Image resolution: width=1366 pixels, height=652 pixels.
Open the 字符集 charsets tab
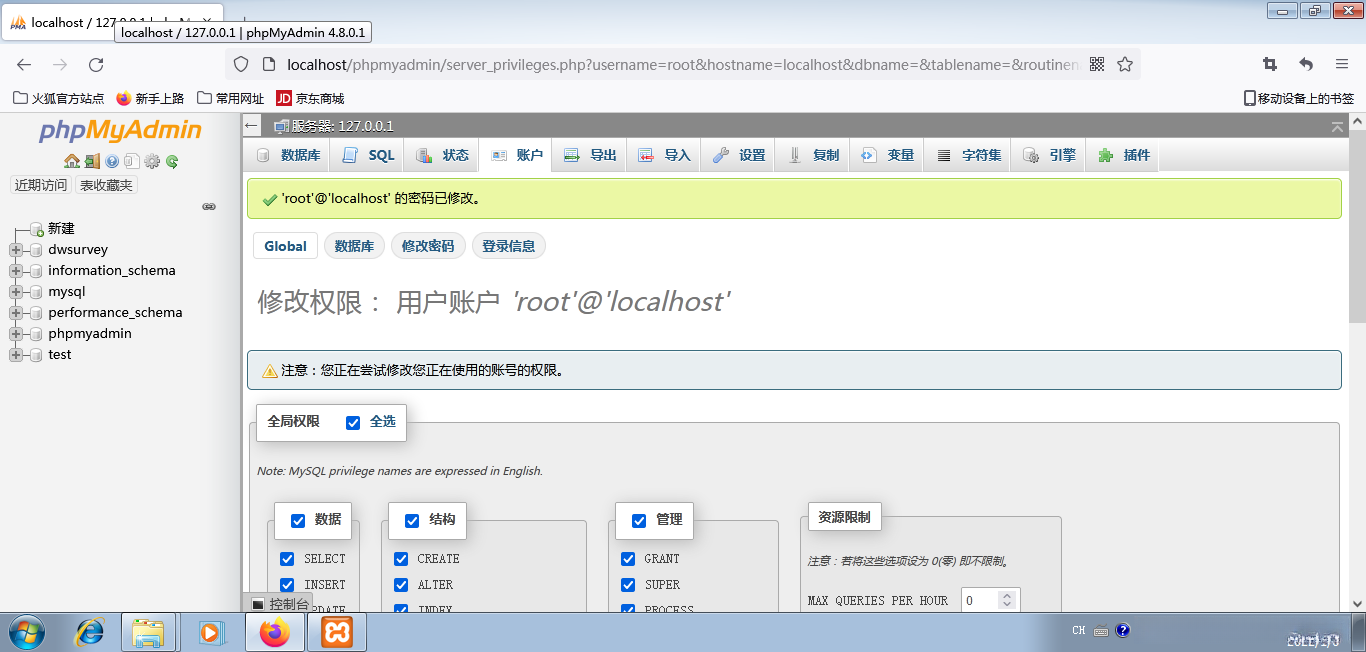click(x=969, y=155)
